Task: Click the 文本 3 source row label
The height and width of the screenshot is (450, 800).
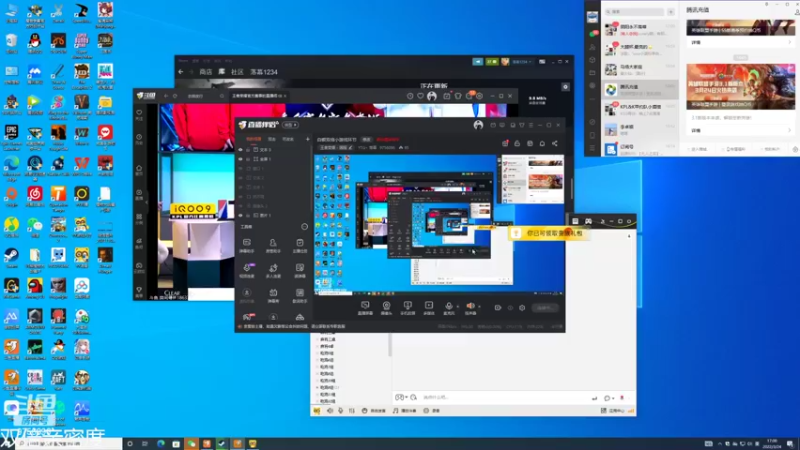Action: pyautogui.click(x=266, y=150)
